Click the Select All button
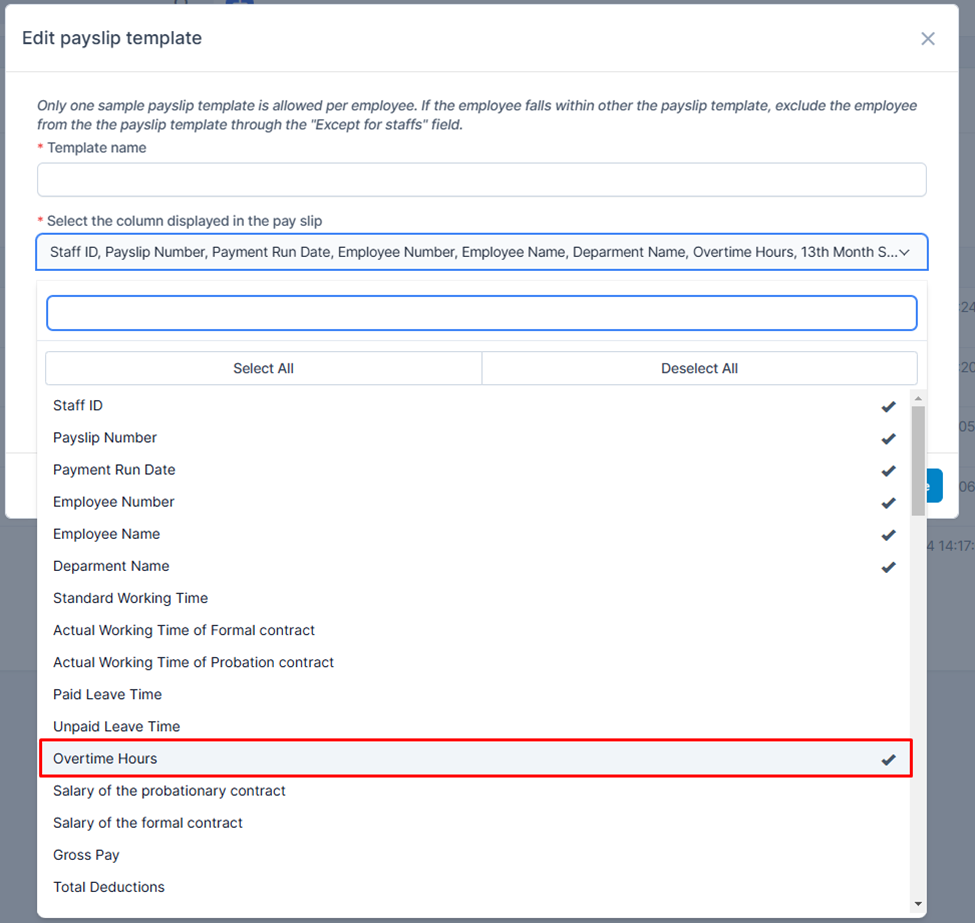Image resolution: width=975 pixels, height=923 pixels. (264, 368)
